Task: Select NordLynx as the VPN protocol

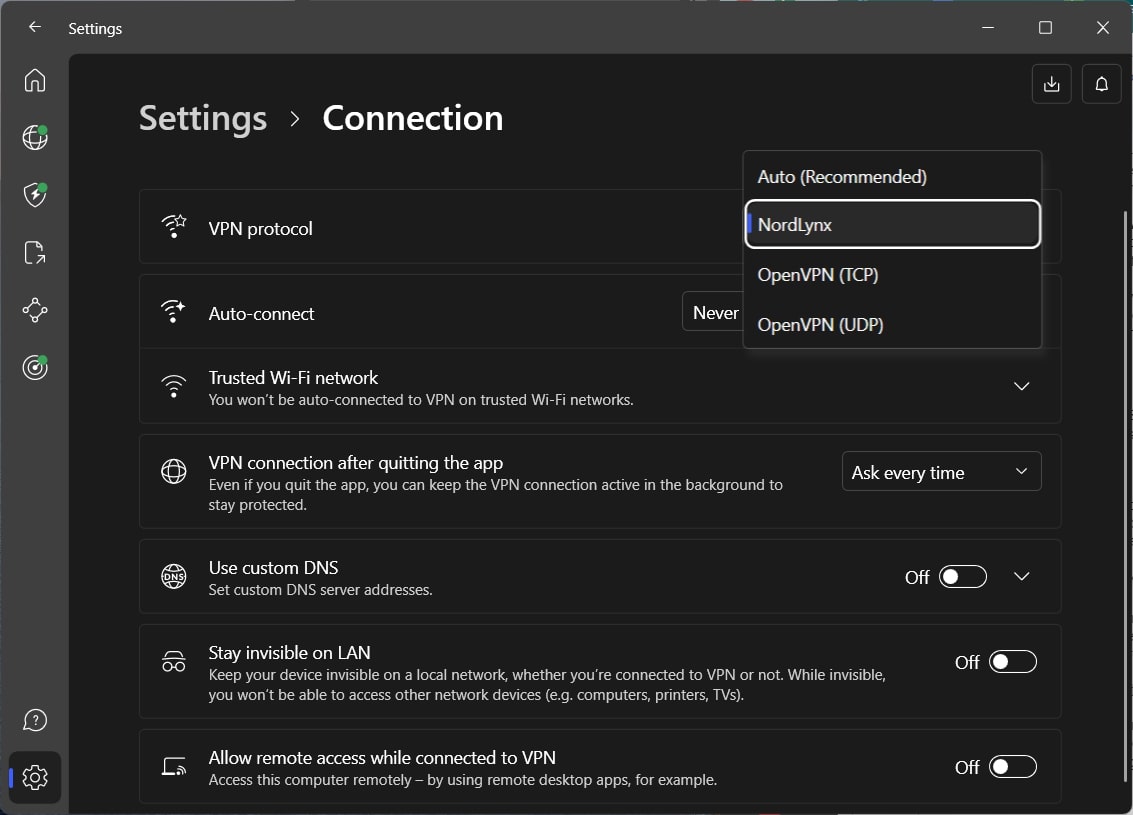Action: 891,224
